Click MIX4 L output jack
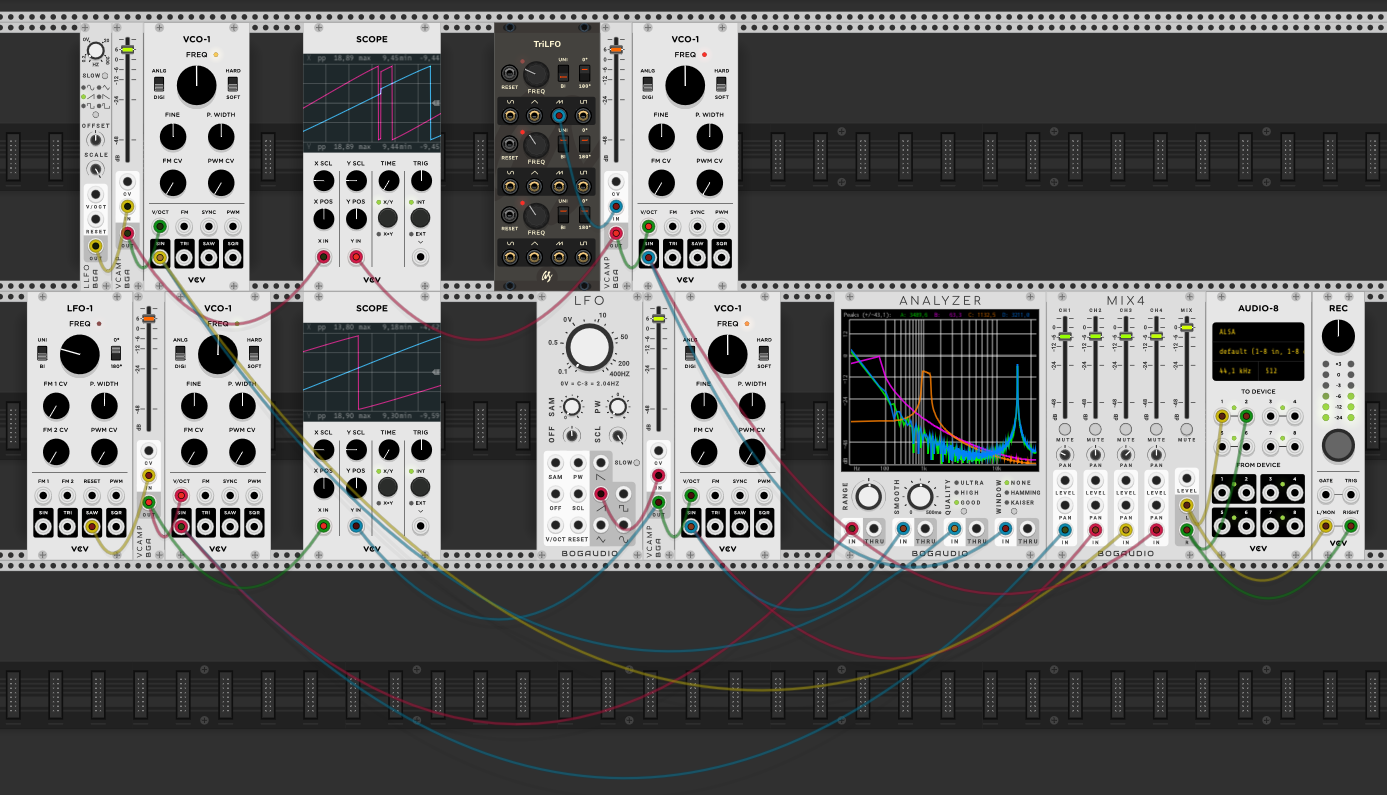This screenshot has width=1387, height=795. tap(1187, 506)
